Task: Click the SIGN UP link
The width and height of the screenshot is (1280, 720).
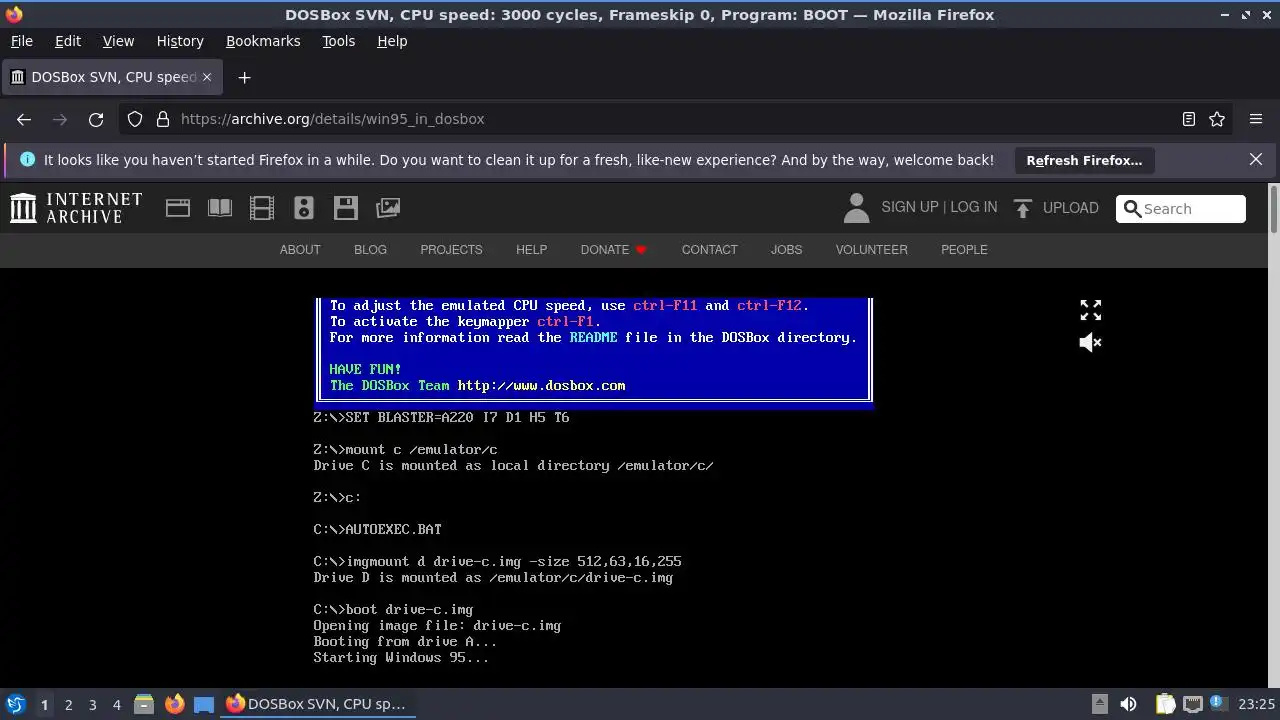Action: 909,207
